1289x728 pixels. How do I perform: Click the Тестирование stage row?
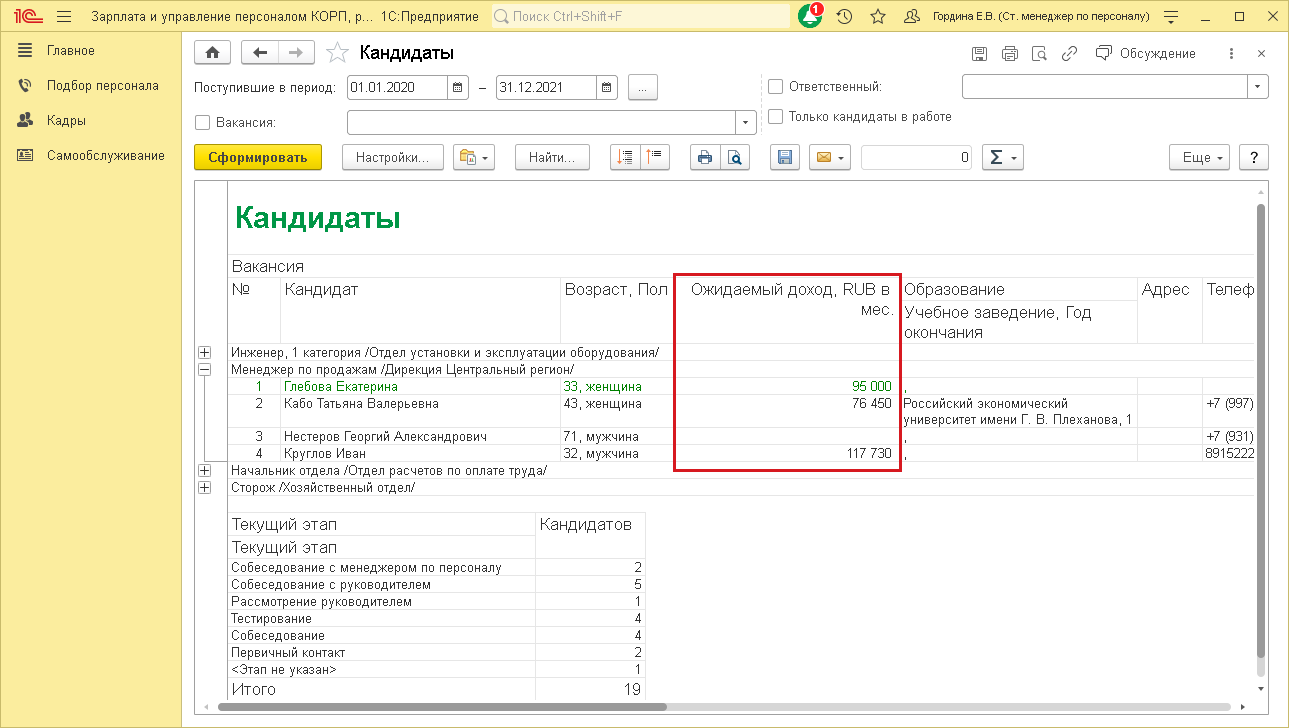[437, 619]
